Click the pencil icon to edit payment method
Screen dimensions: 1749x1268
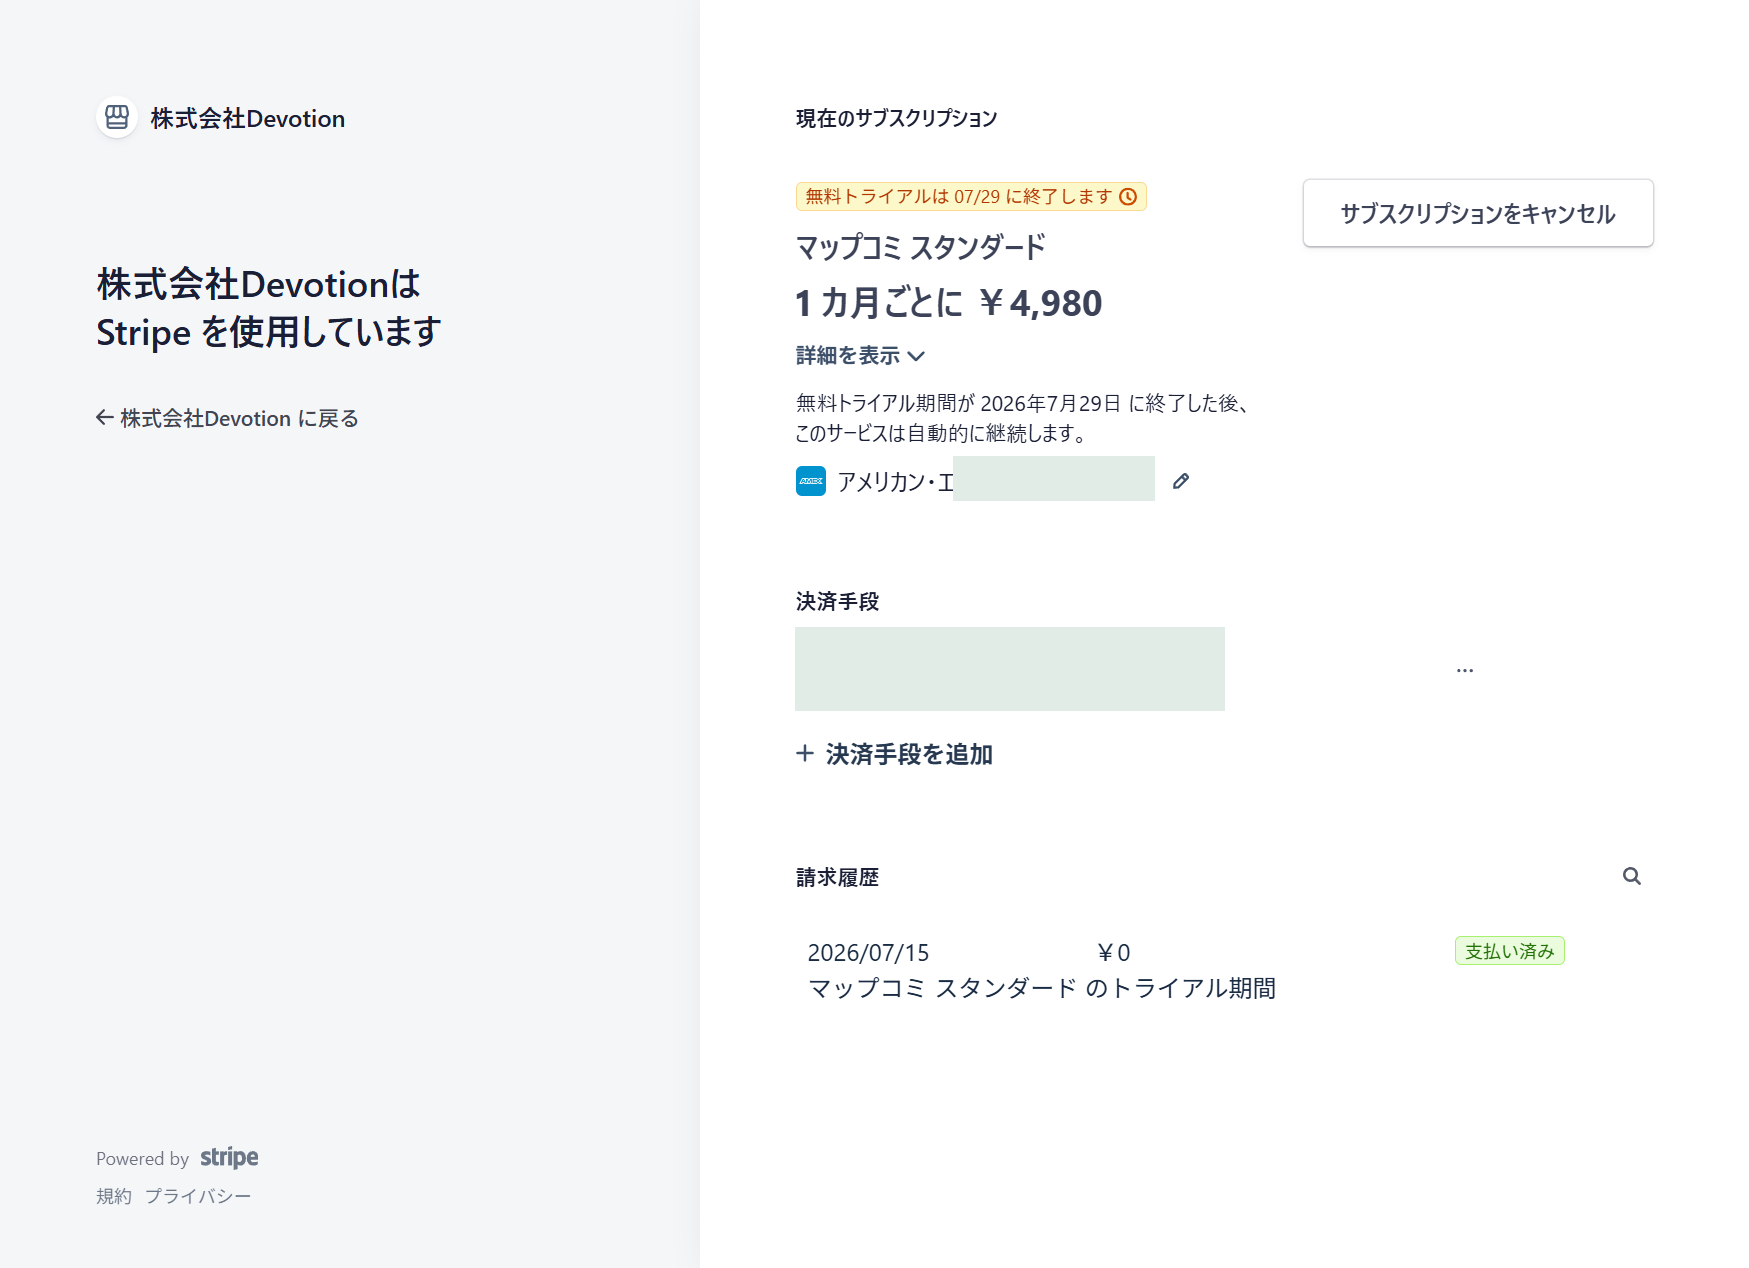tap(1181, 481)
